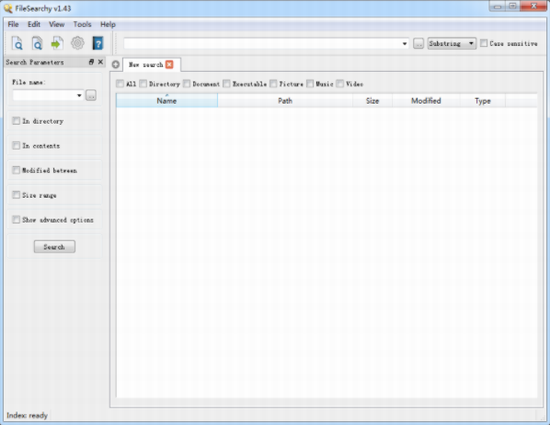Expand the top search query dropdown arrow

pos(404,44)
